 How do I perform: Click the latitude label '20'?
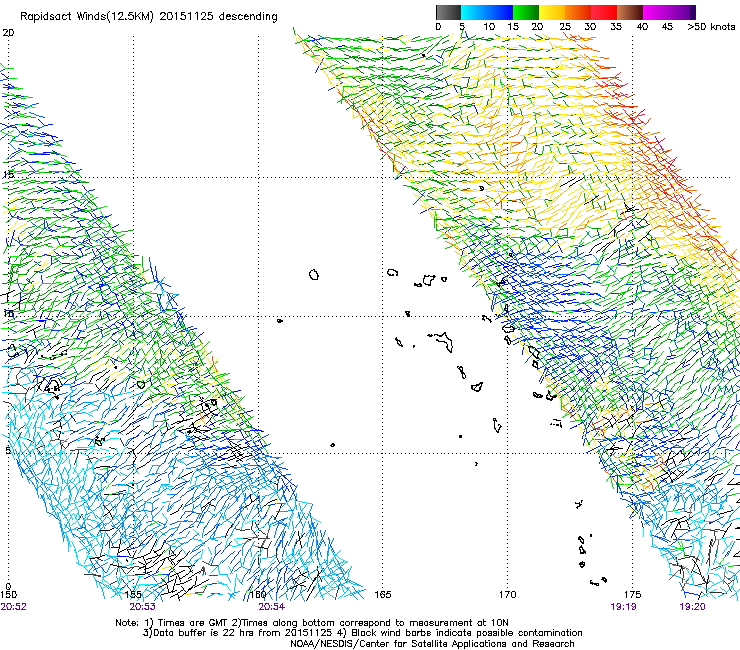pyautogui.click(x=8, y=33)
